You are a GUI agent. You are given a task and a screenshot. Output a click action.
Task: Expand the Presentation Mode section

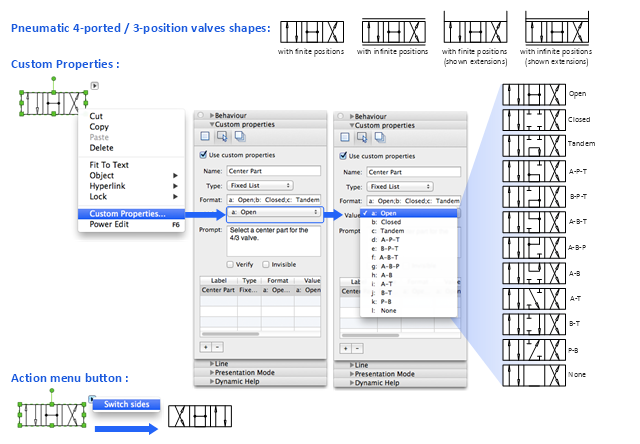[240, 373]
